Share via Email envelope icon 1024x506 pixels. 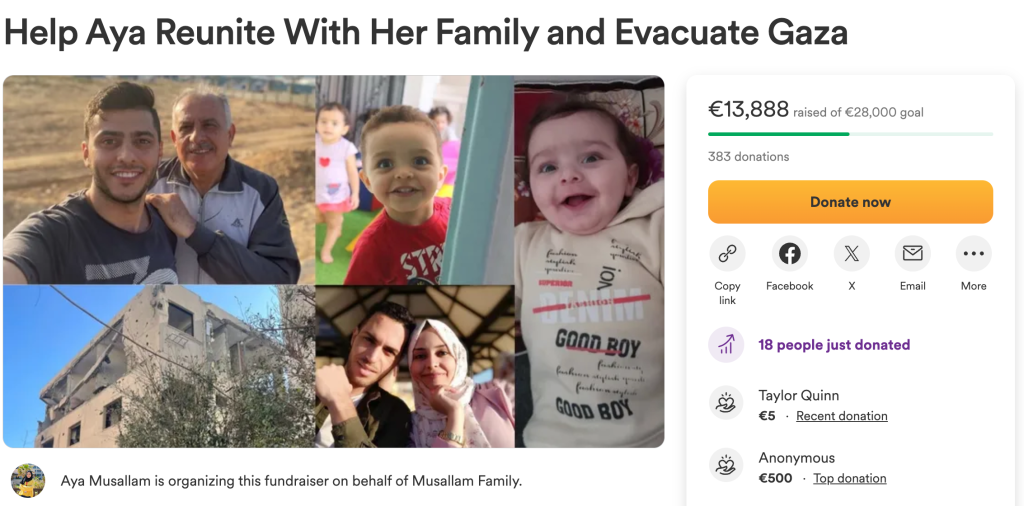[x=912, y=254]
